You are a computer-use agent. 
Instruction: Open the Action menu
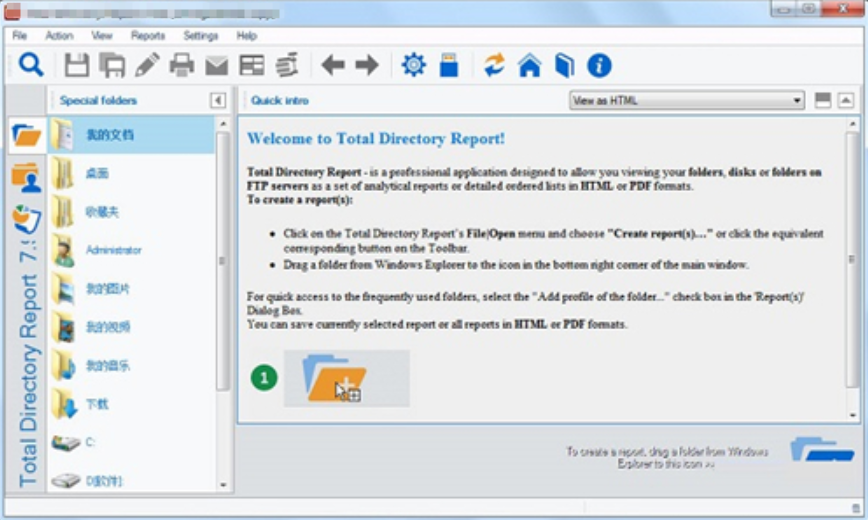pos(59,35)
